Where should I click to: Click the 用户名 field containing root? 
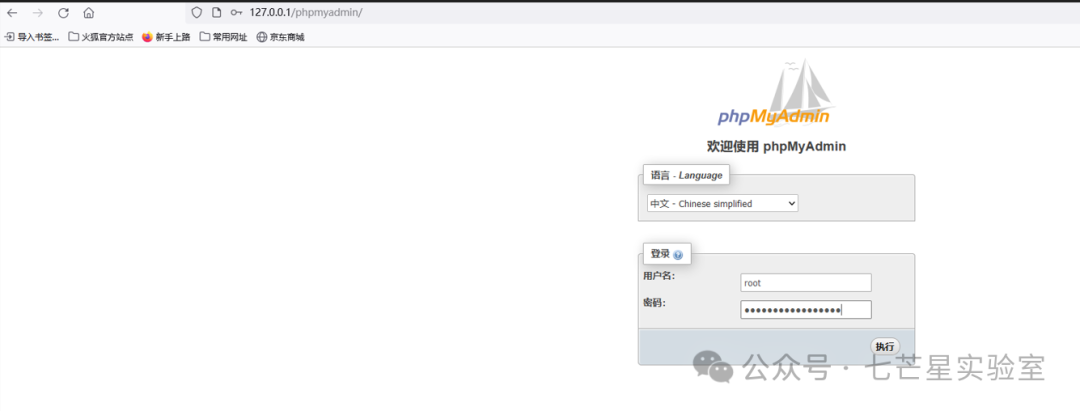pyautogui.click(x=806, y=283)
